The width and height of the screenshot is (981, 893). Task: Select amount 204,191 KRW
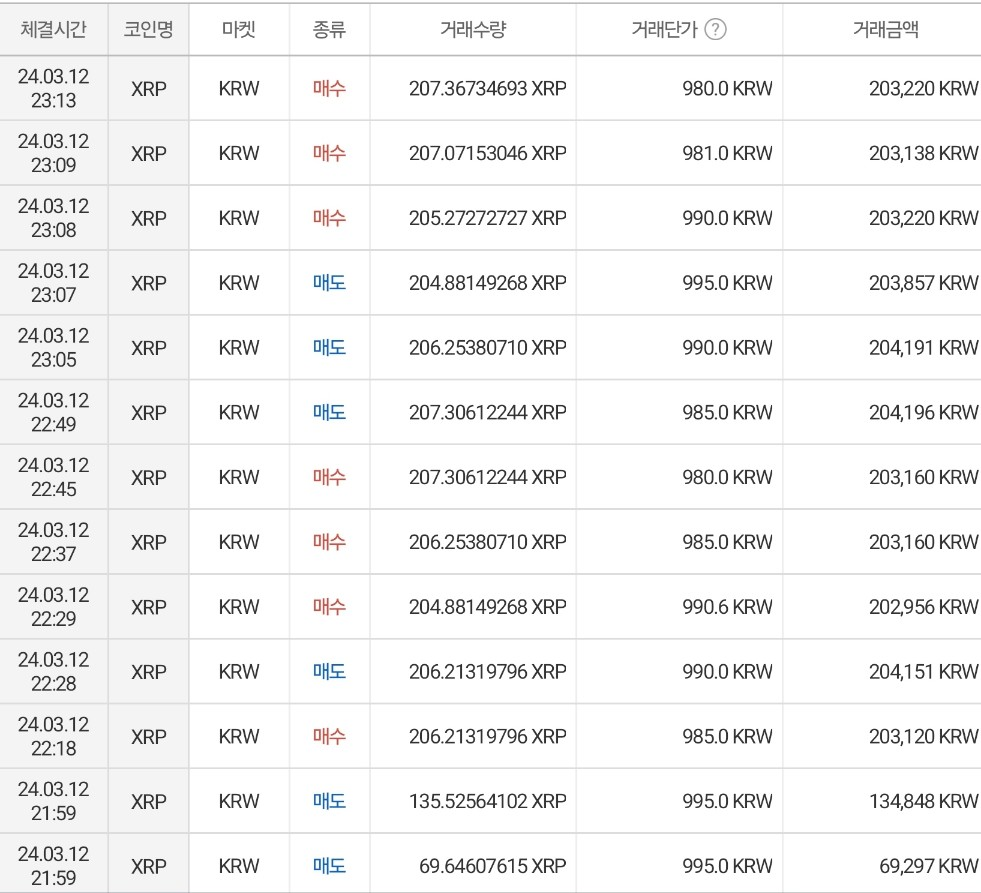tap(923, 347)
